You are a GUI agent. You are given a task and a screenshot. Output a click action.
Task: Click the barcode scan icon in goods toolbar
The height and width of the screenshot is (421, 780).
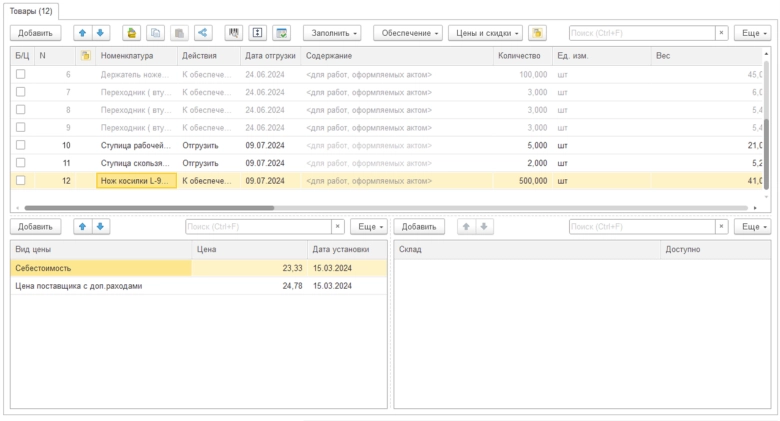click(x=233, y=33)
